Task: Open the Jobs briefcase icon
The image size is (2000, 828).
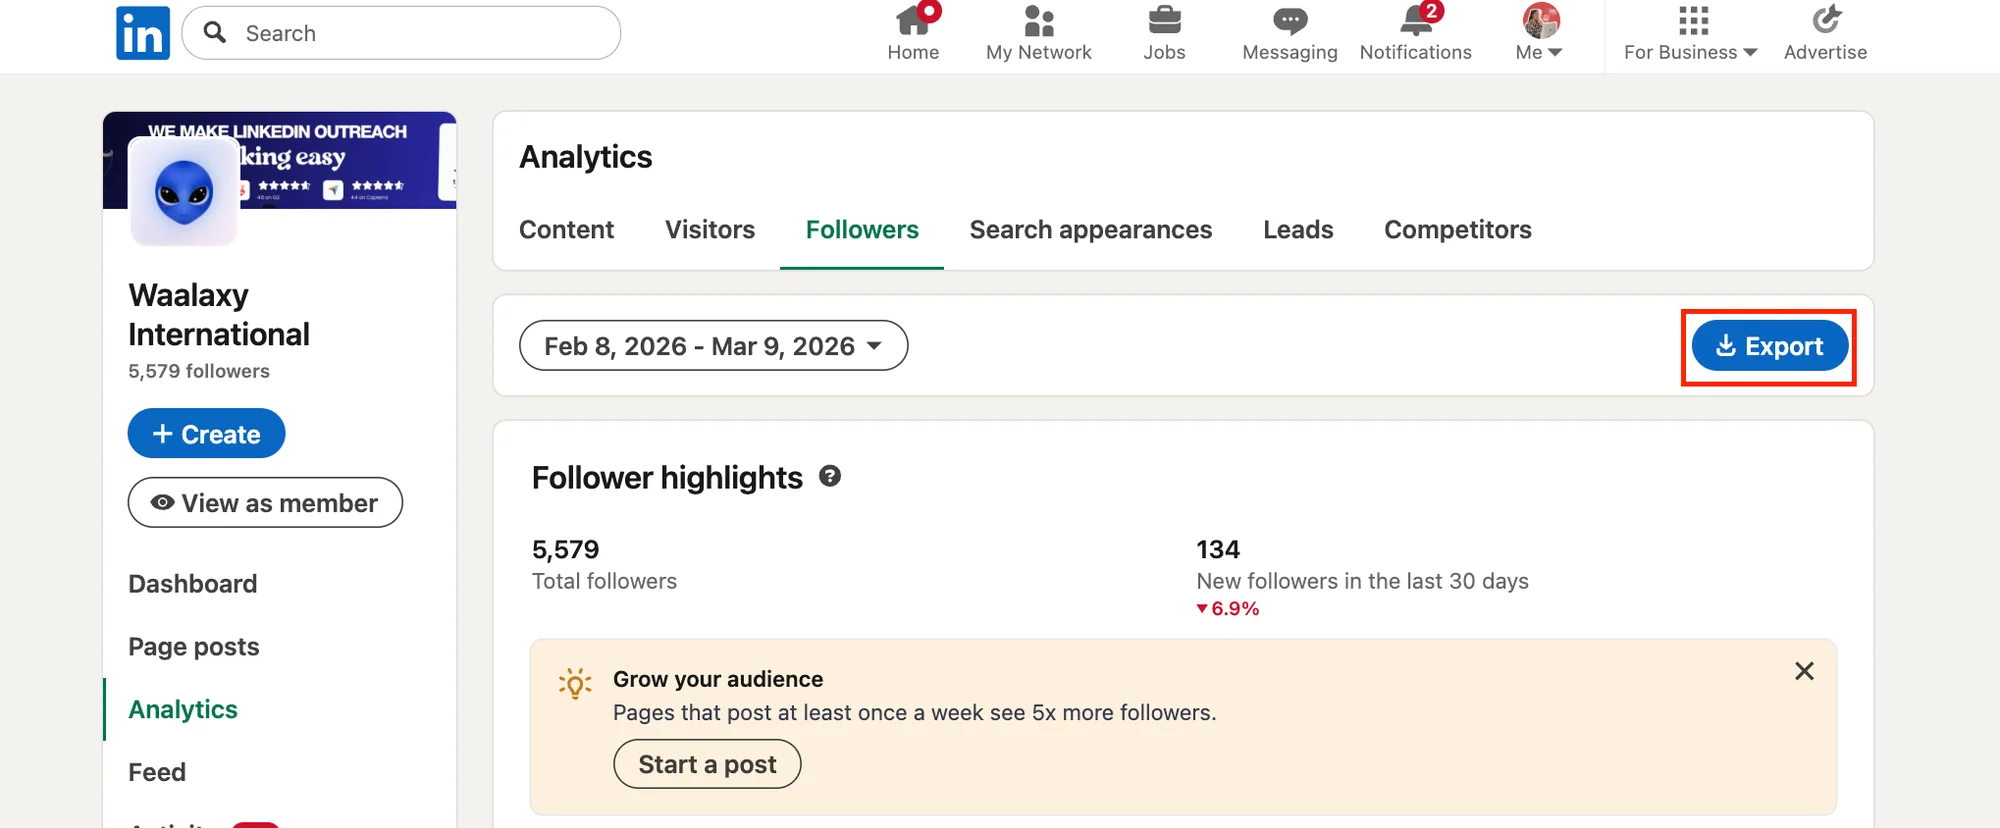Action: 1164,20
